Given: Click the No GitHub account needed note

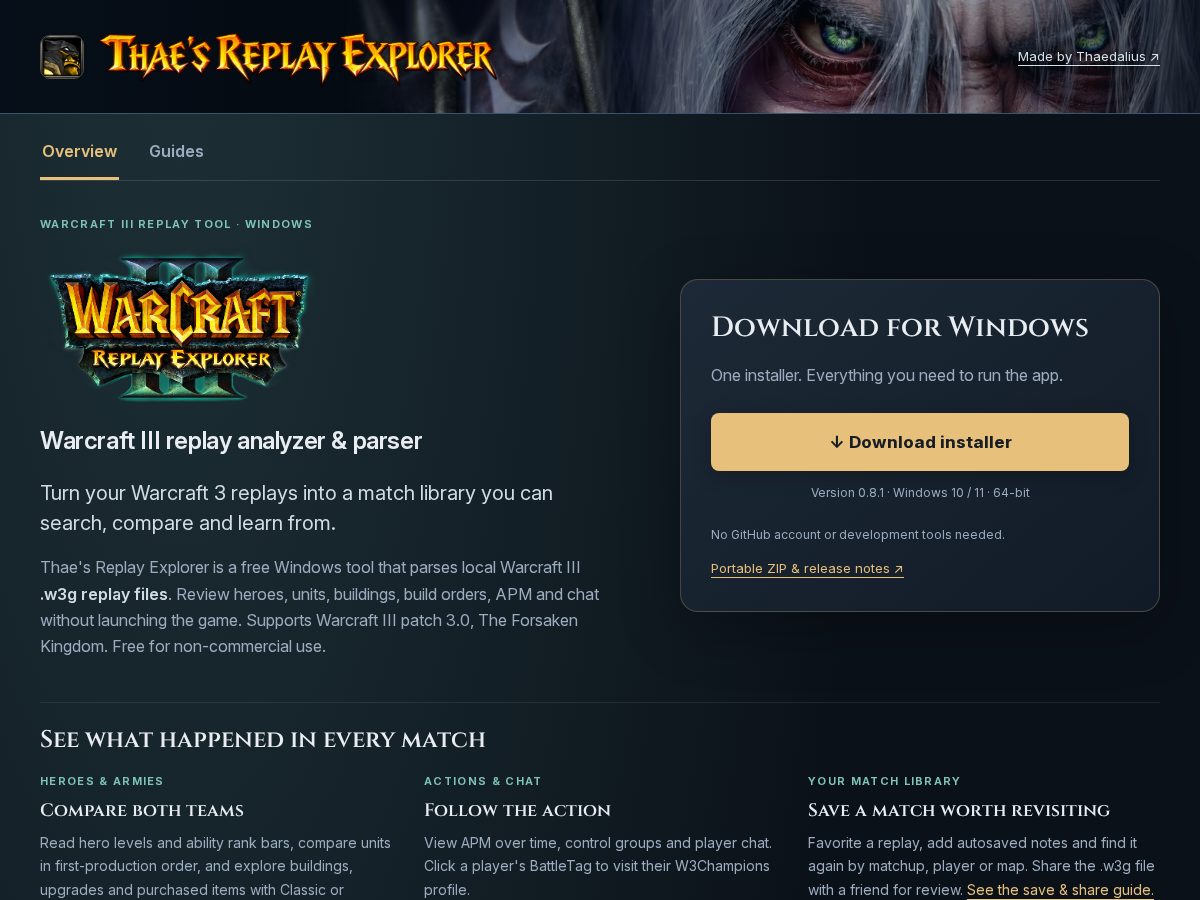Looking at the screenshot, I should [x=858, y=535].
